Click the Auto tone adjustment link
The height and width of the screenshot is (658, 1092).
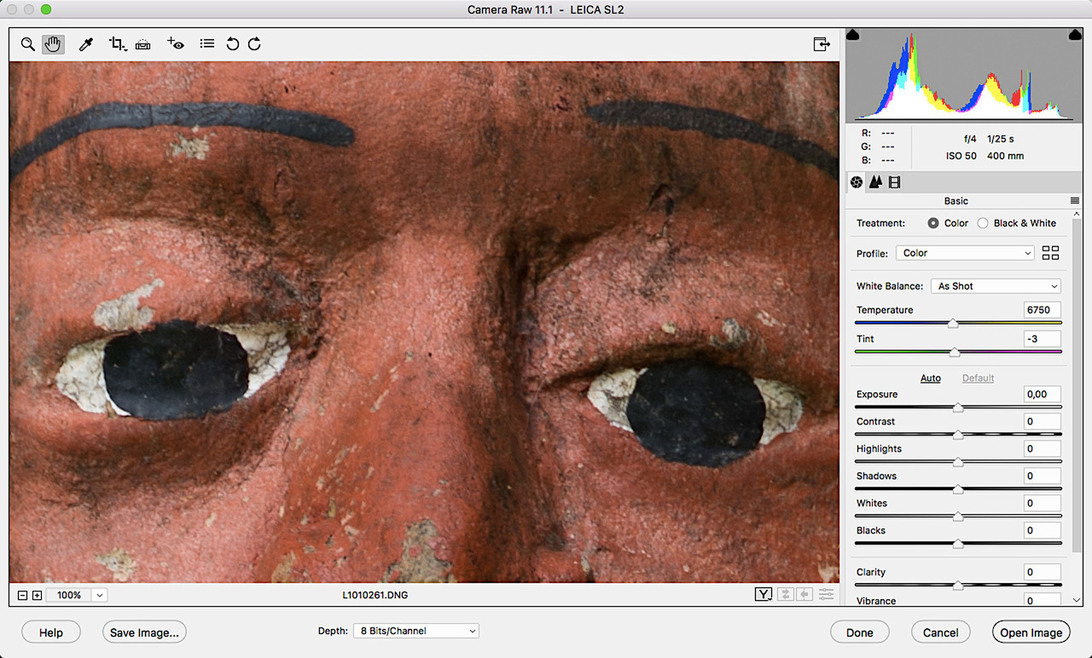[930, 378]
